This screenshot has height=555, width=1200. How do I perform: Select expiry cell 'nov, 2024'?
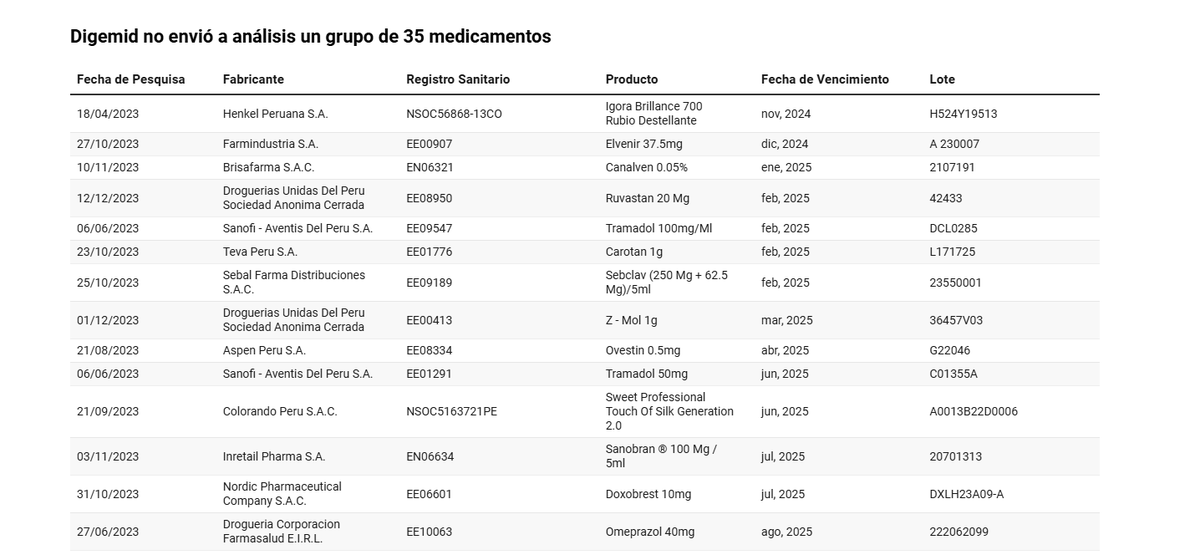pos(785,114)
